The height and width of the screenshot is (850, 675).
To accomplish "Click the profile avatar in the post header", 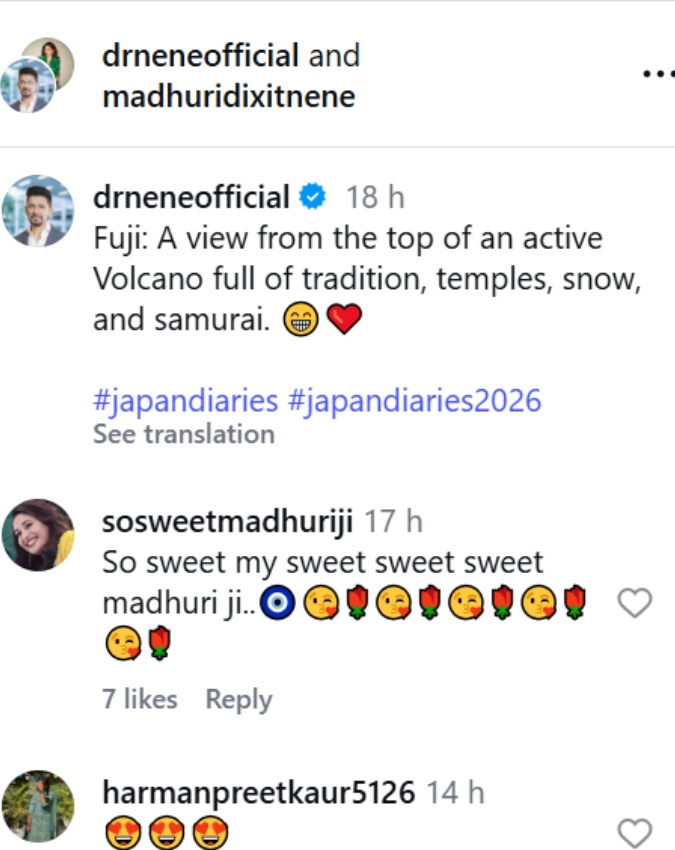I will coord(46,70).
